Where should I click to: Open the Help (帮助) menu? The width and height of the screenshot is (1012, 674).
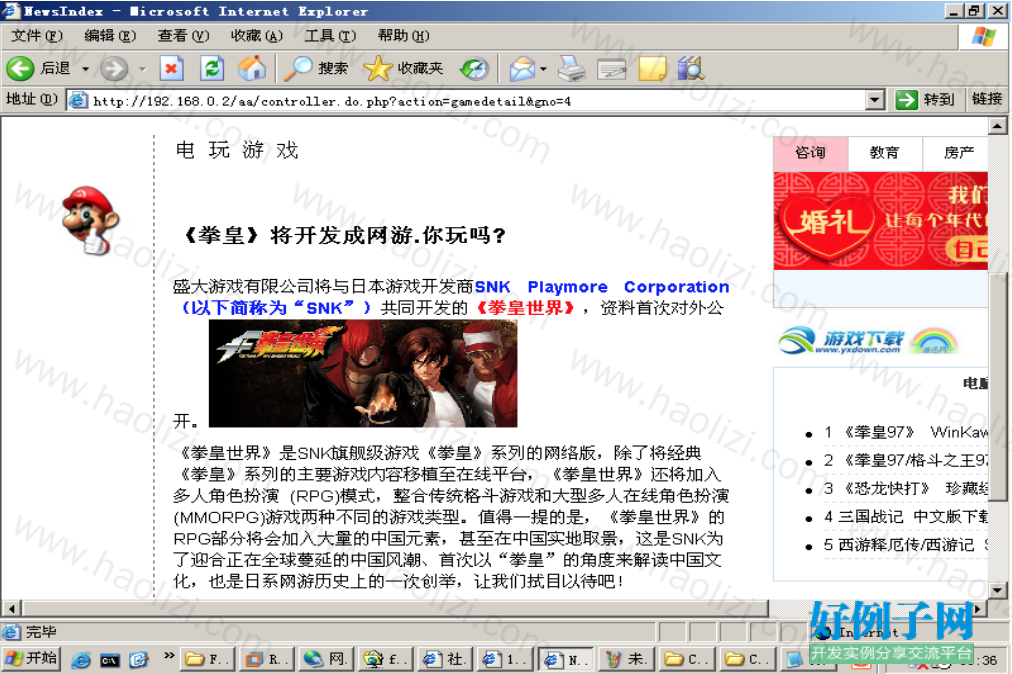(x=403, y=36)
